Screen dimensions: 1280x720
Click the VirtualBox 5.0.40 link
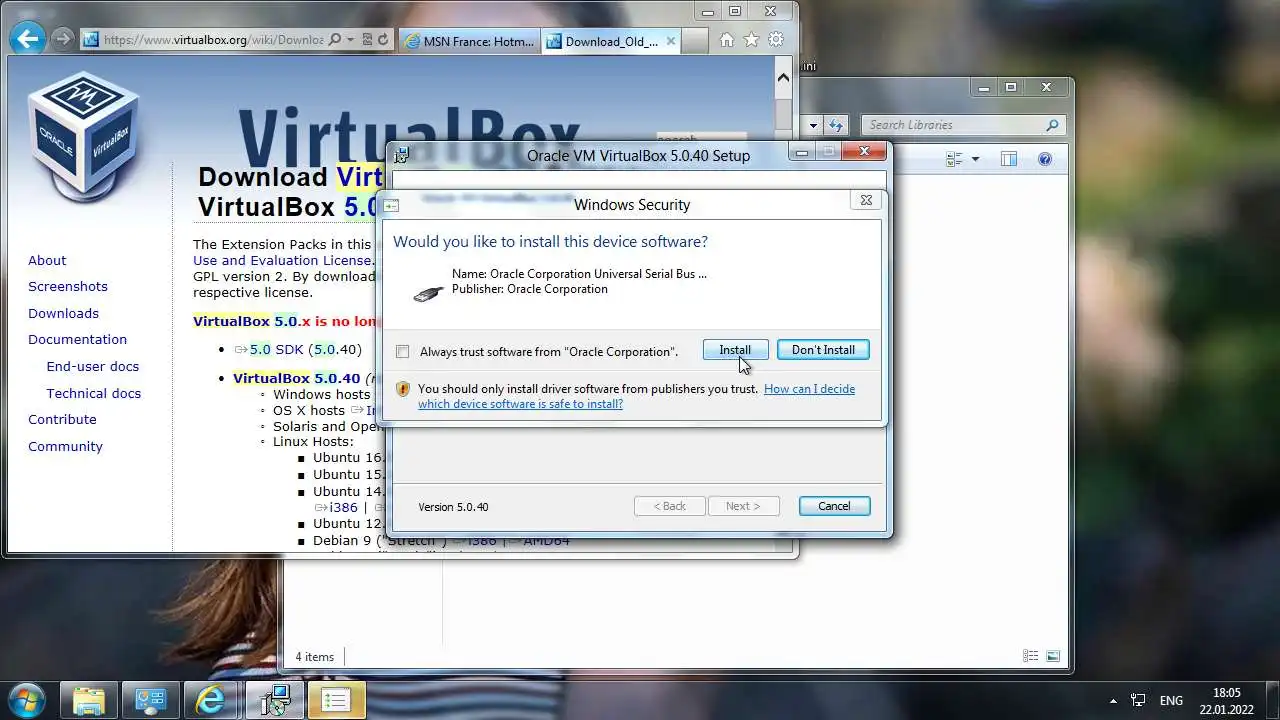296,378
